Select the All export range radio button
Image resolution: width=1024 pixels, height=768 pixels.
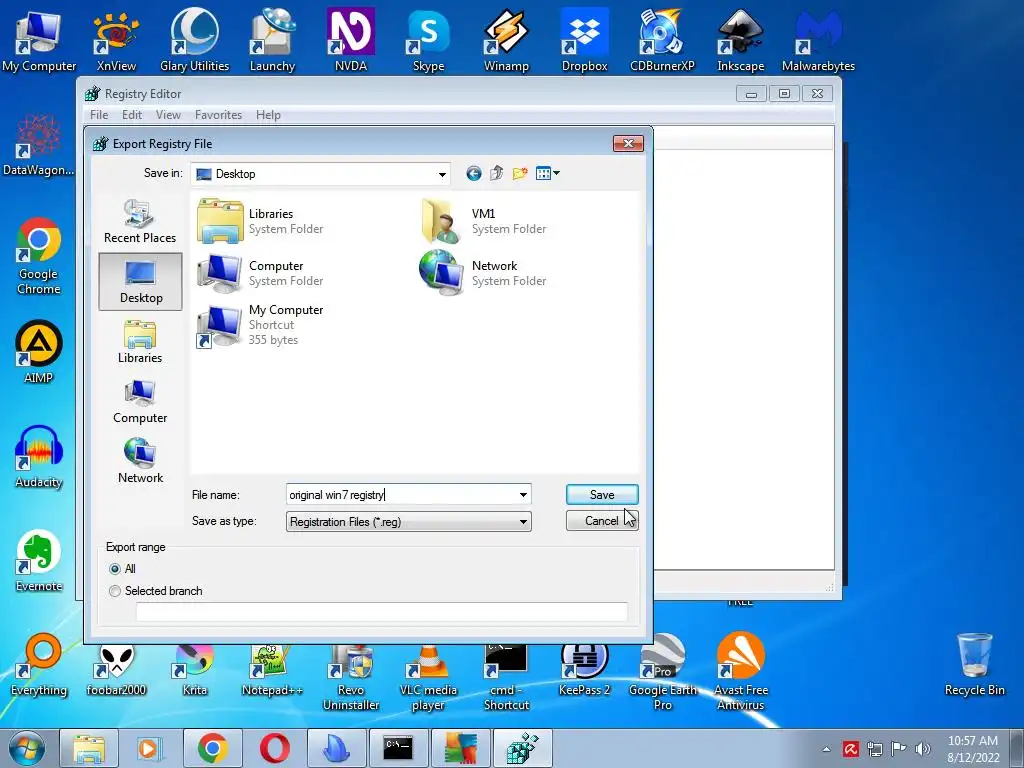(x=115, y=569)
